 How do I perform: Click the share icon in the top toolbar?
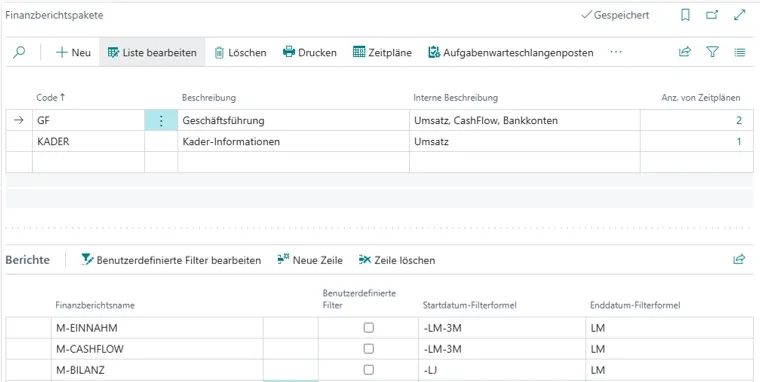pos(684,52)
